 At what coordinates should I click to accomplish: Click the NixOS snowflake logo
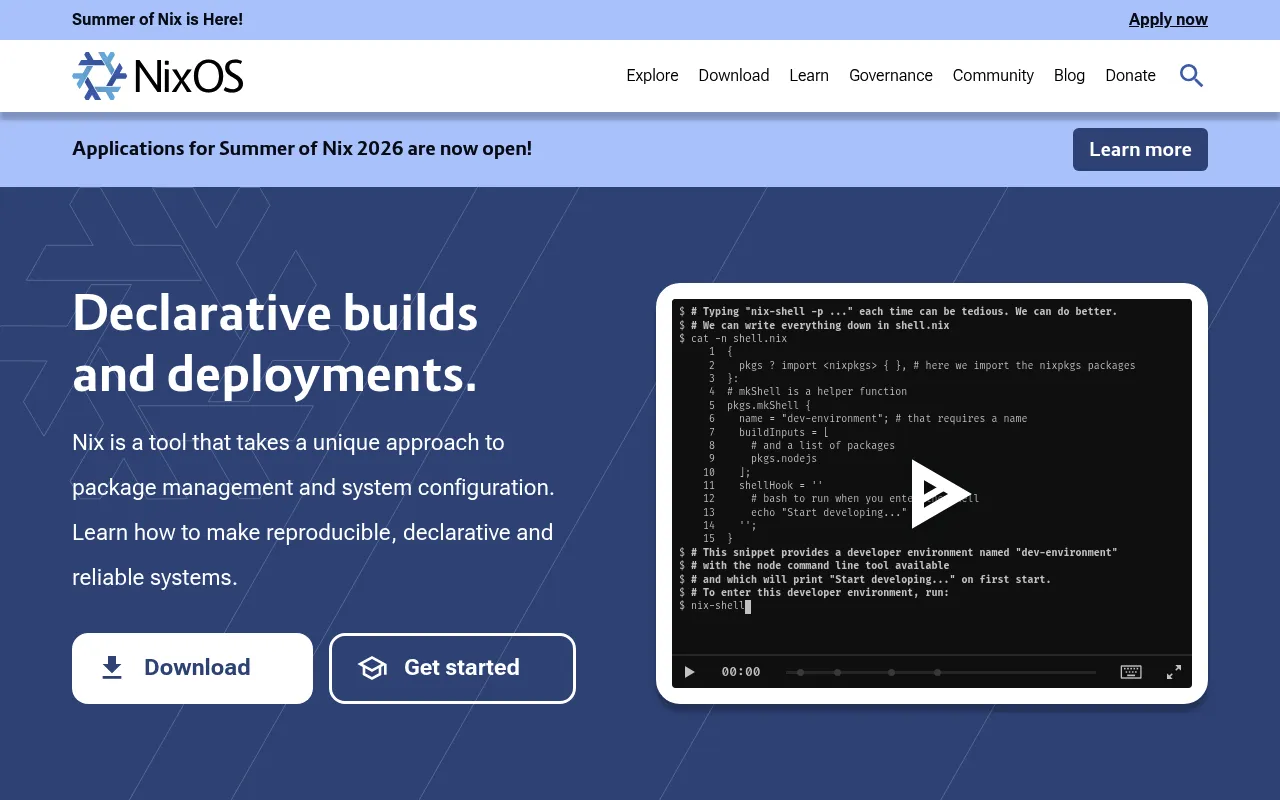coord(99,76)
